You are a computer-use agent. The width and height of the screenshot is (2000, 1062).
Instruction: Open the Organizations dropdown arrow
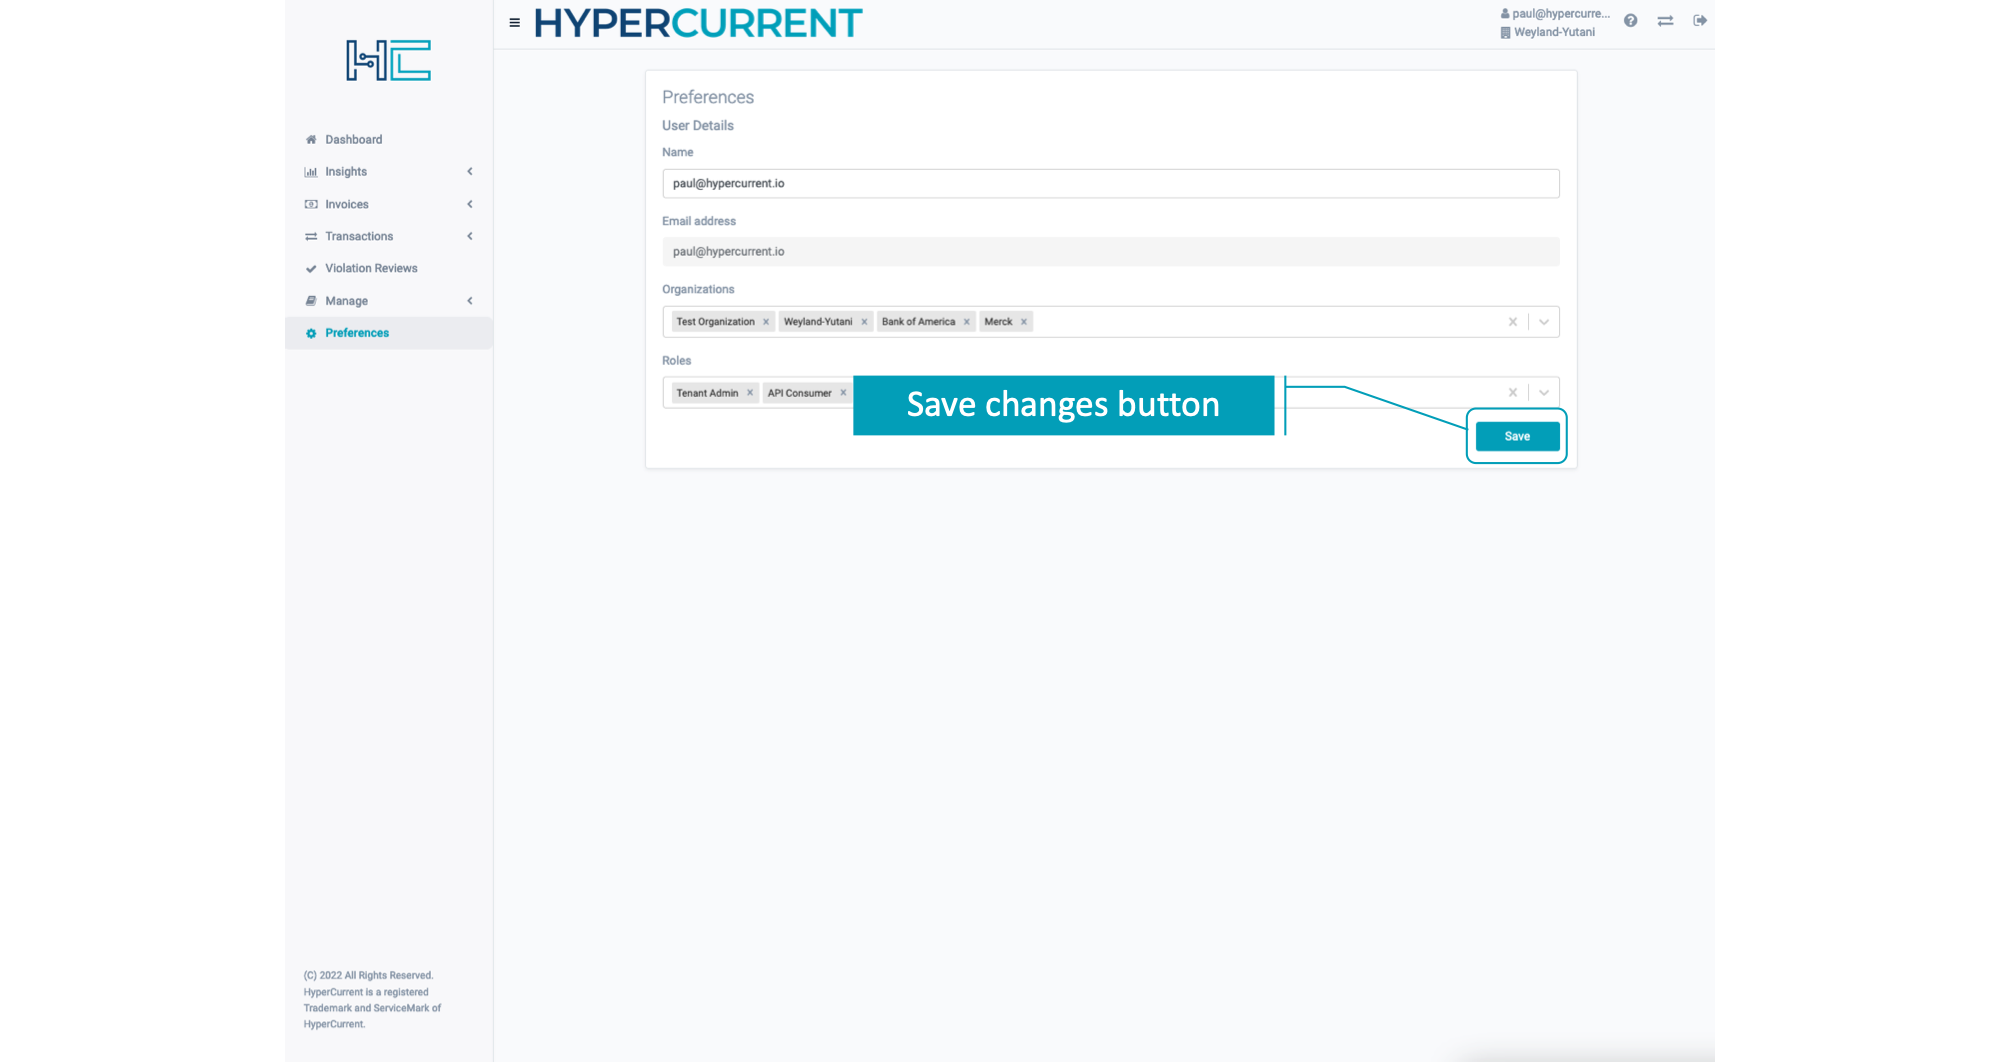click(x=1544, y=322)
